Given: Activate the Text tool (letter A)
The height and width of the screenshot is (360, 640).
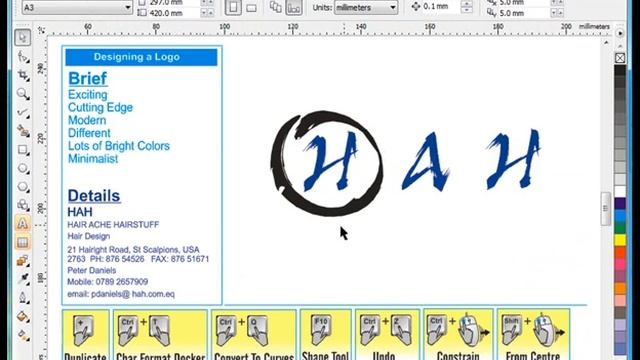Looking at the screenshot, I should [23, 223].
